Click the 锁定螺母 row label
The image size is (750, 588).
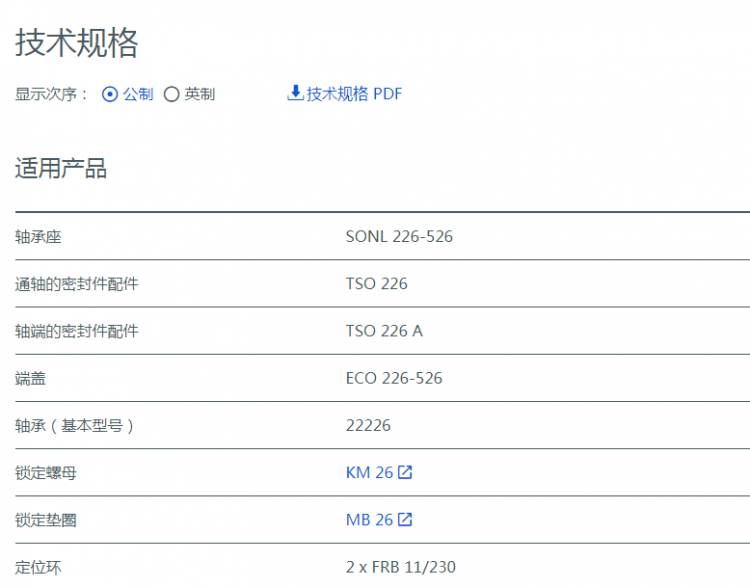46,473
